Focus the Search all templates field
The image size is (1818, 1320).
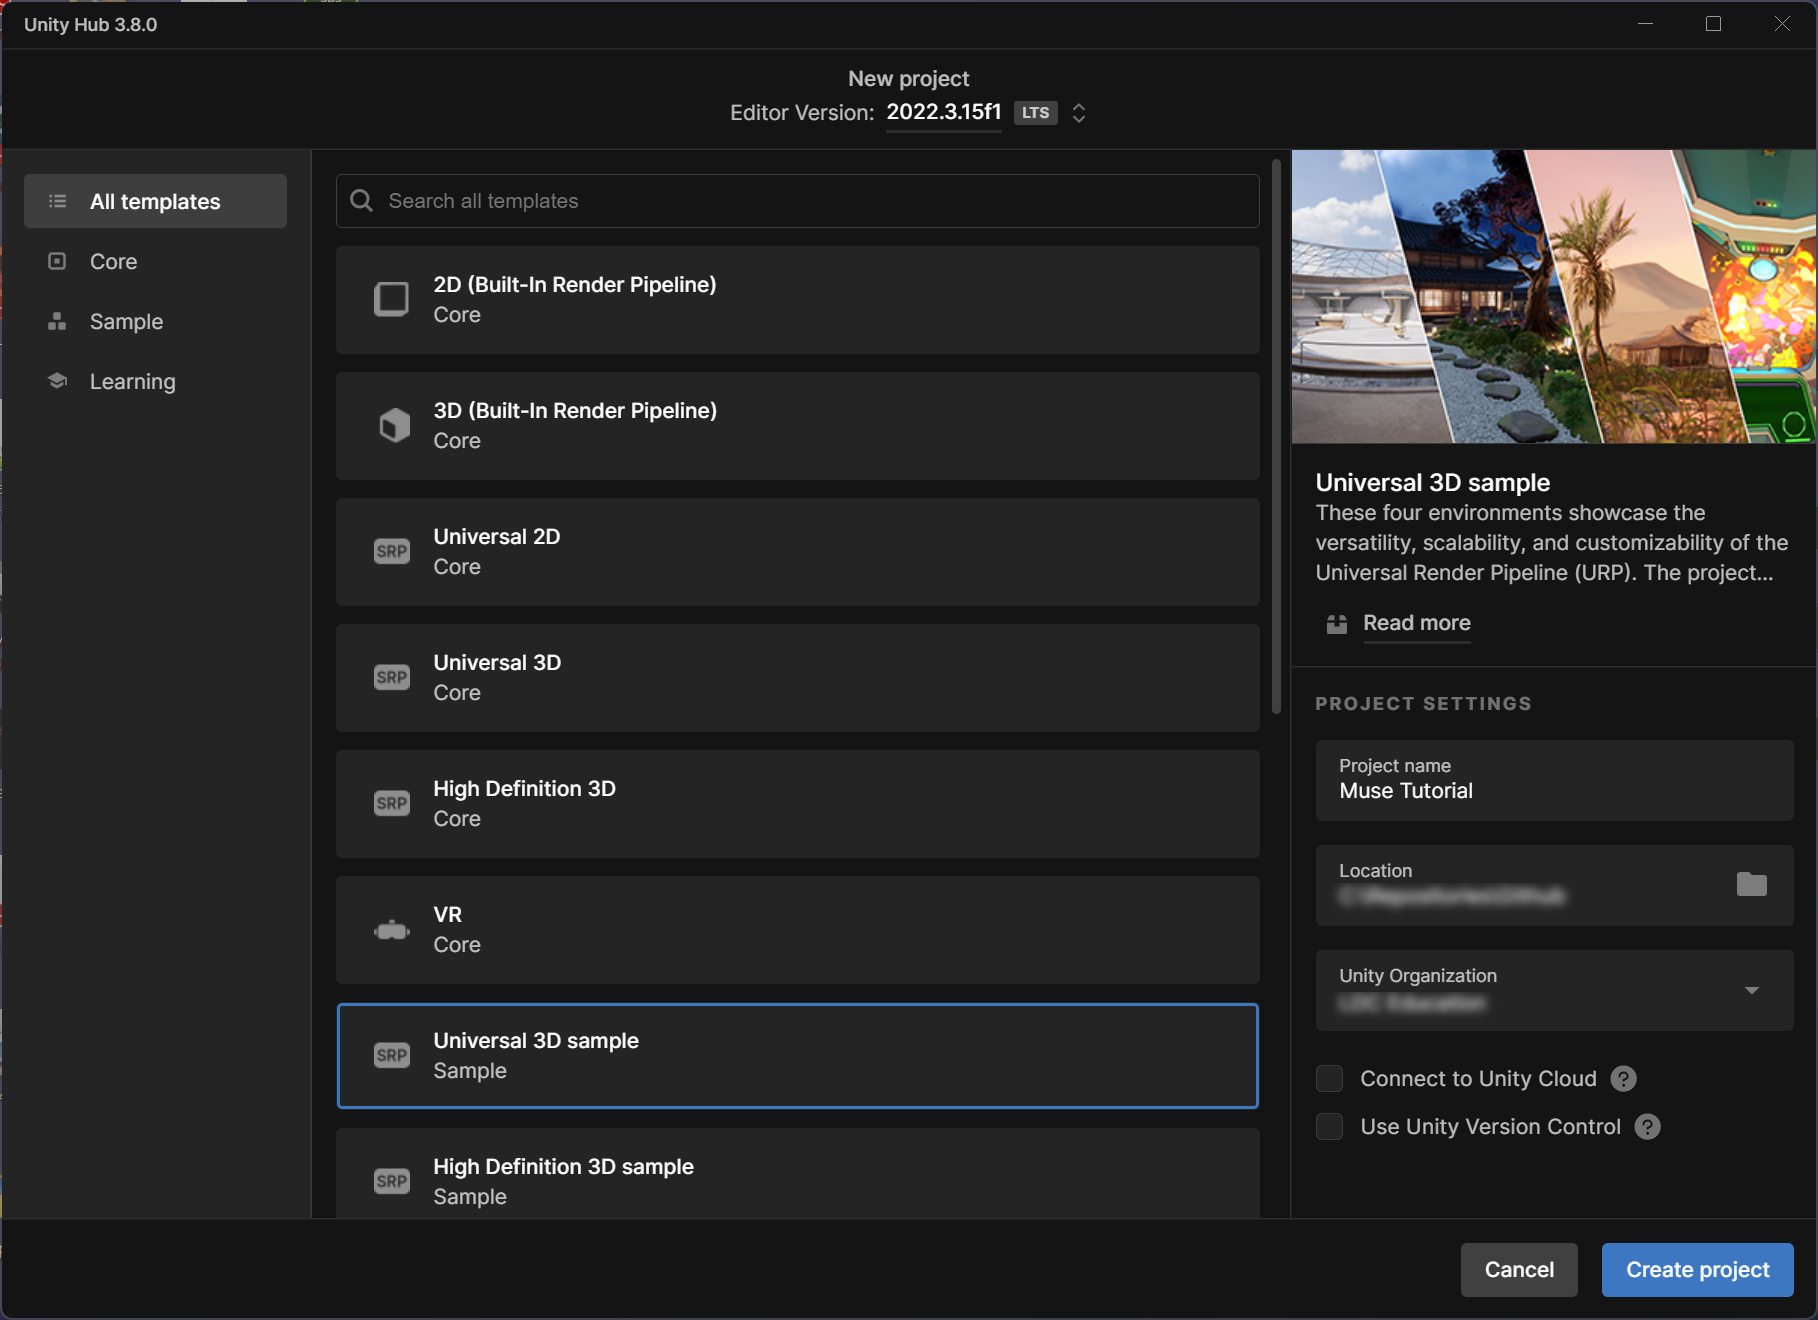tap(797, 201)
